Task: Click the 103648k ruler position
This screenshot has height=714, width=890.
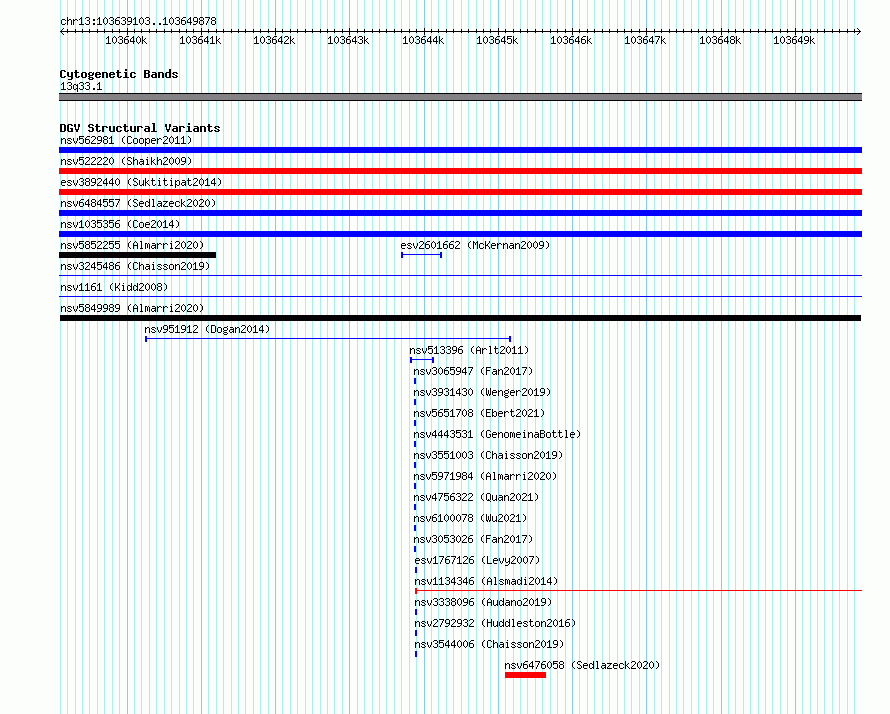Action: [x=720, y=40]
